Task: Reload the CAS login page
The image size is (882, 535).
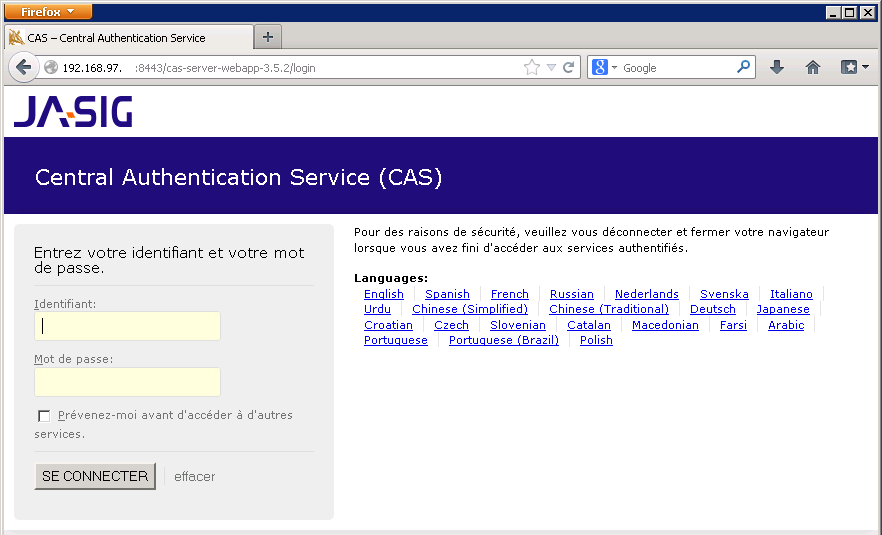Action: point(569,68)
